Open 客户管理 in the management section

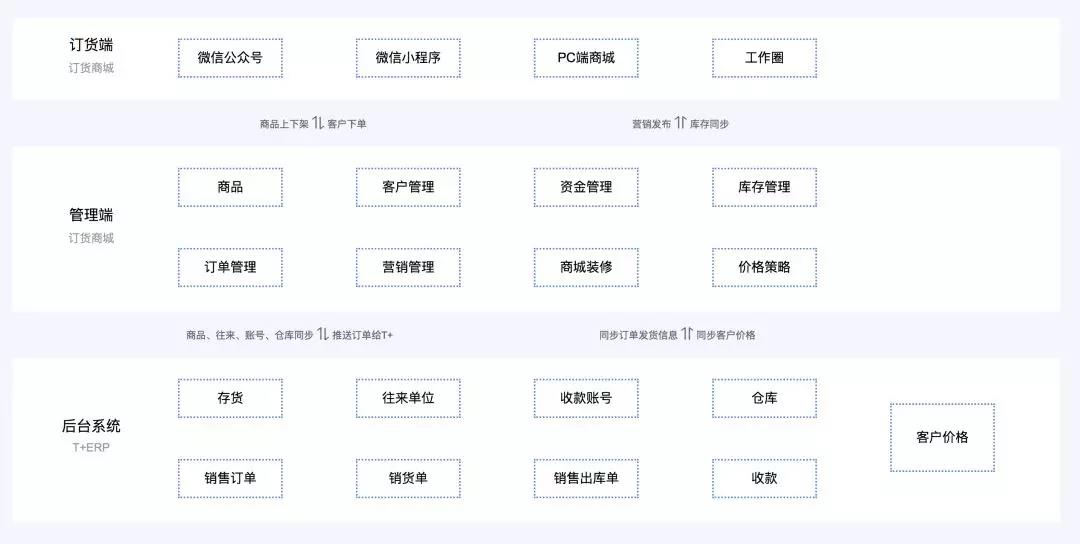click(x=408, y=187)
